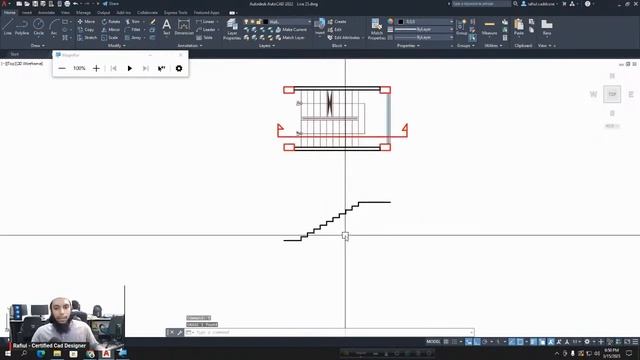This screenshot has width=640, height=360.
Task: Toggle object snap in status bar
Action: click(520, 342)
